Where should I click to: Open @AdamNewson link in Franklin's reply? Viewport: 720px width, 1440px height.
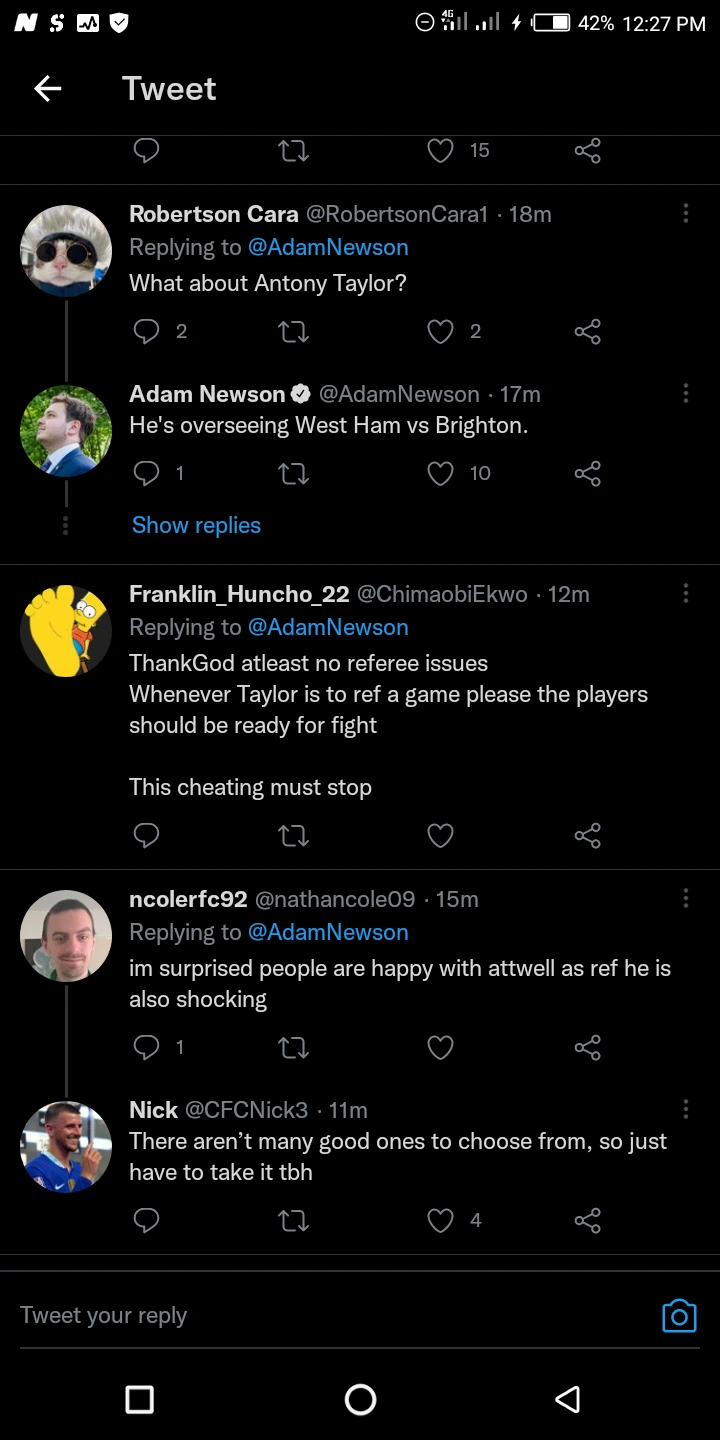pyautogui.click(x=328, y=627)
